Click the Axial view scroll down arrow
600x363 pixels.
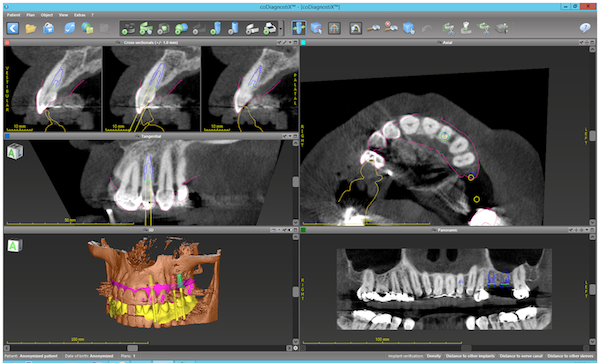(x=592, y=222)
